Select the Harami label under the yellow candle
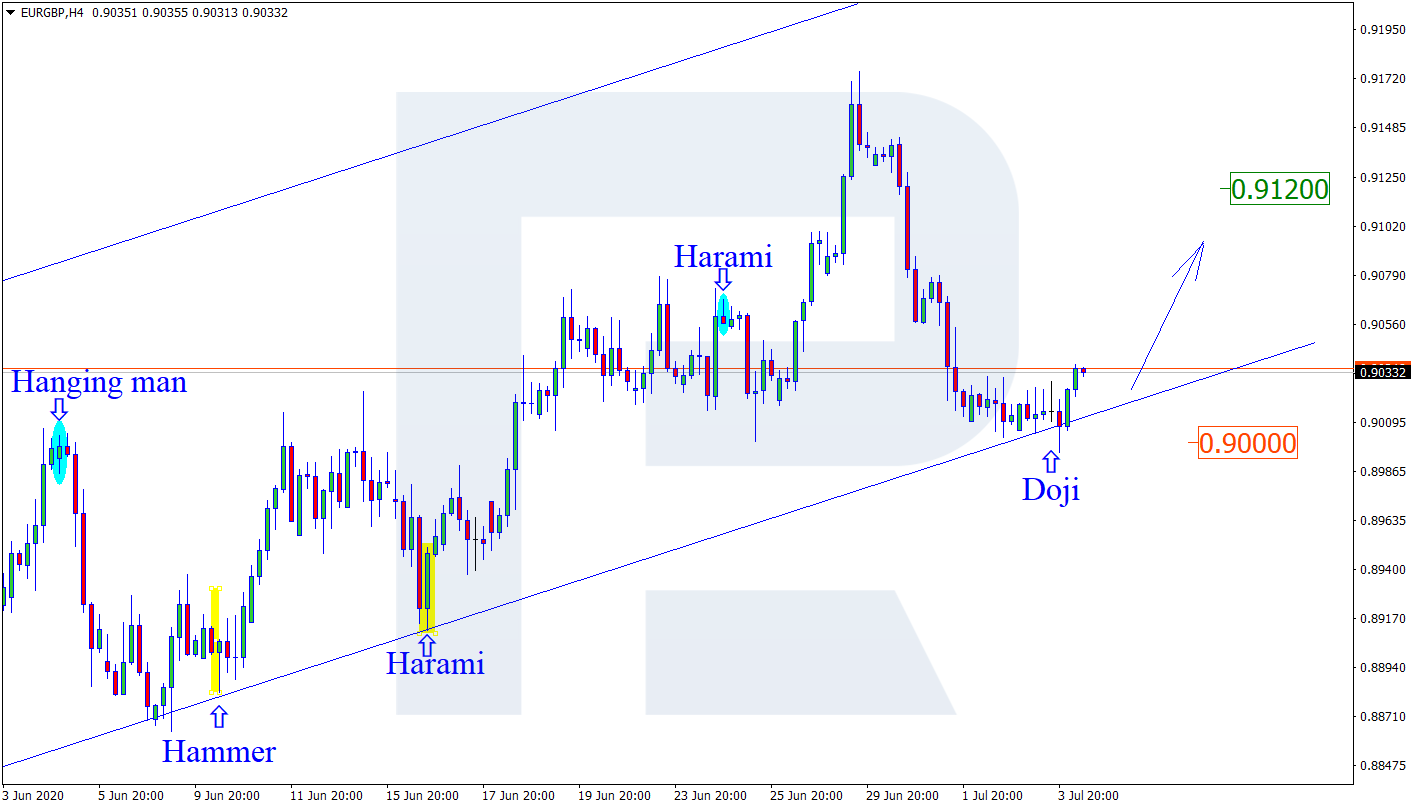The image size is (1417, 808). [435, 663]
